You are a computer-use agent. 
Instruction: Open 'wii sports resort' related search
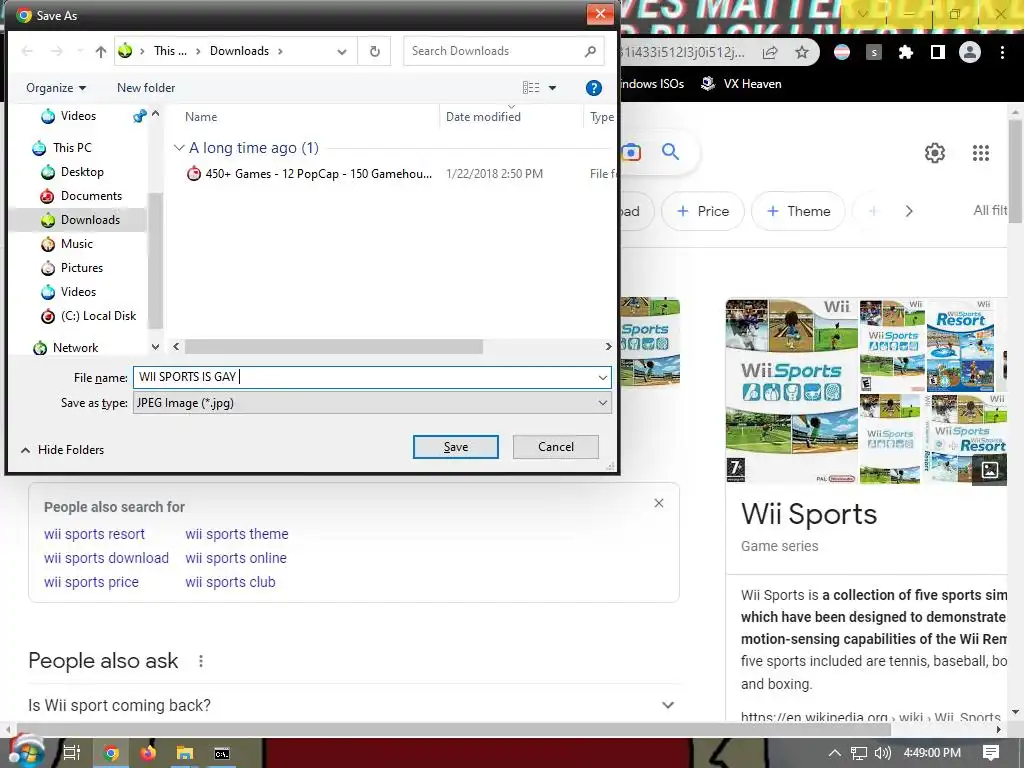94,534
